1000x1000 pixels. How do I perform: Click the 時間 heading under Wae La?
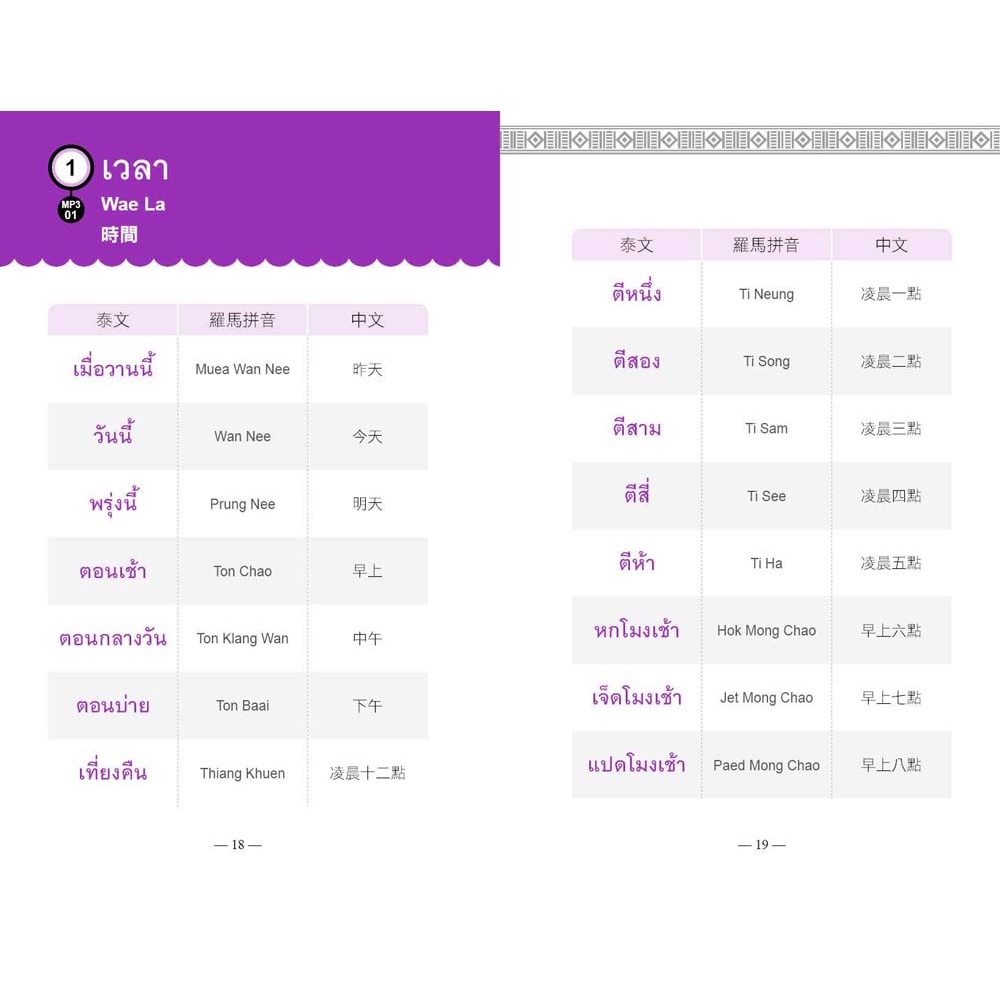click(x=119, y=235)
